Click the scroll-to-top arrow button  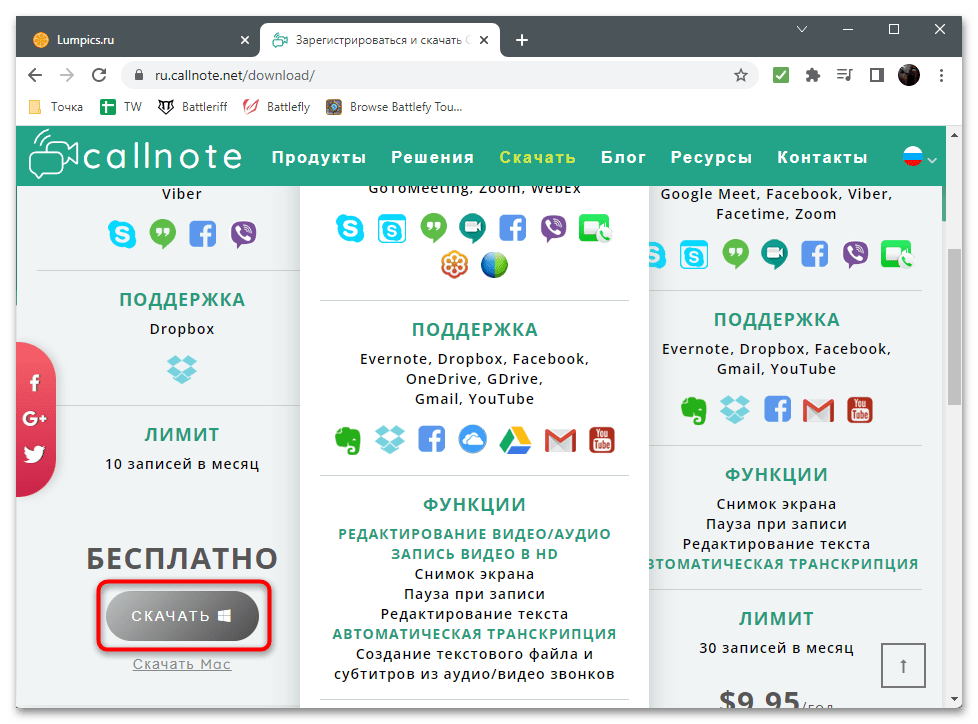pos(903,665)
